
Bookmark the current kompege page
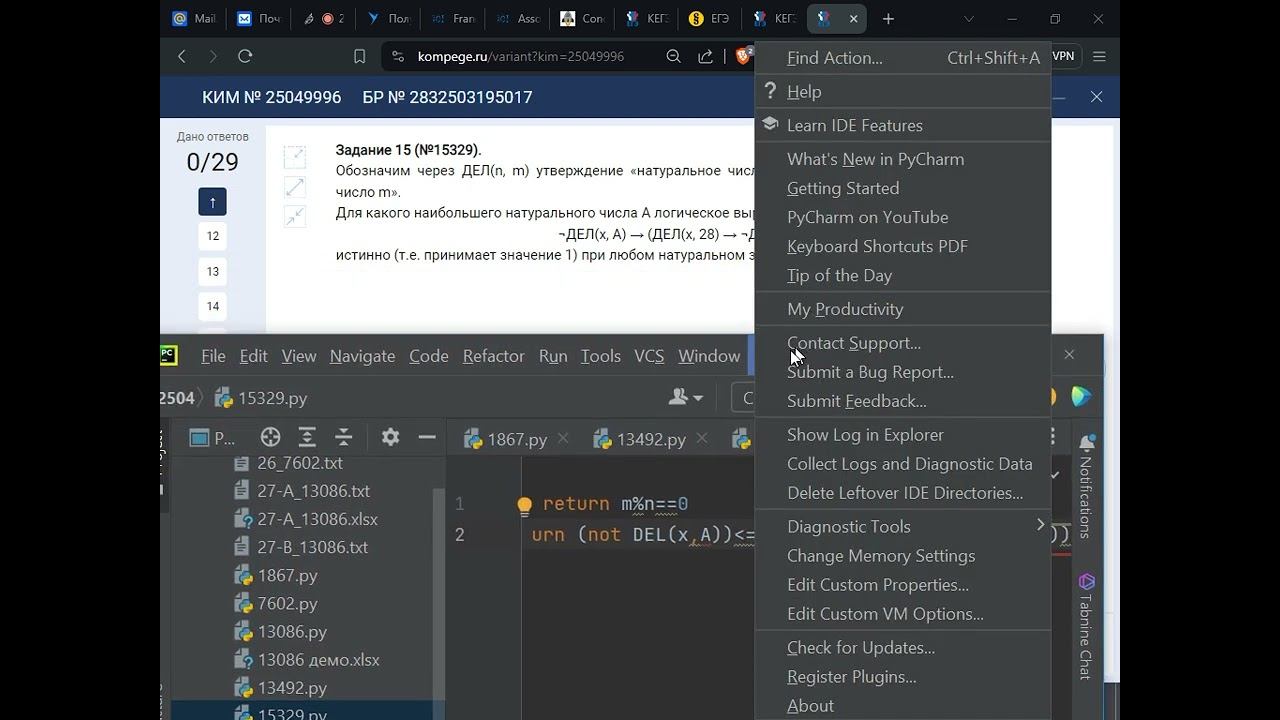point(360,57)
